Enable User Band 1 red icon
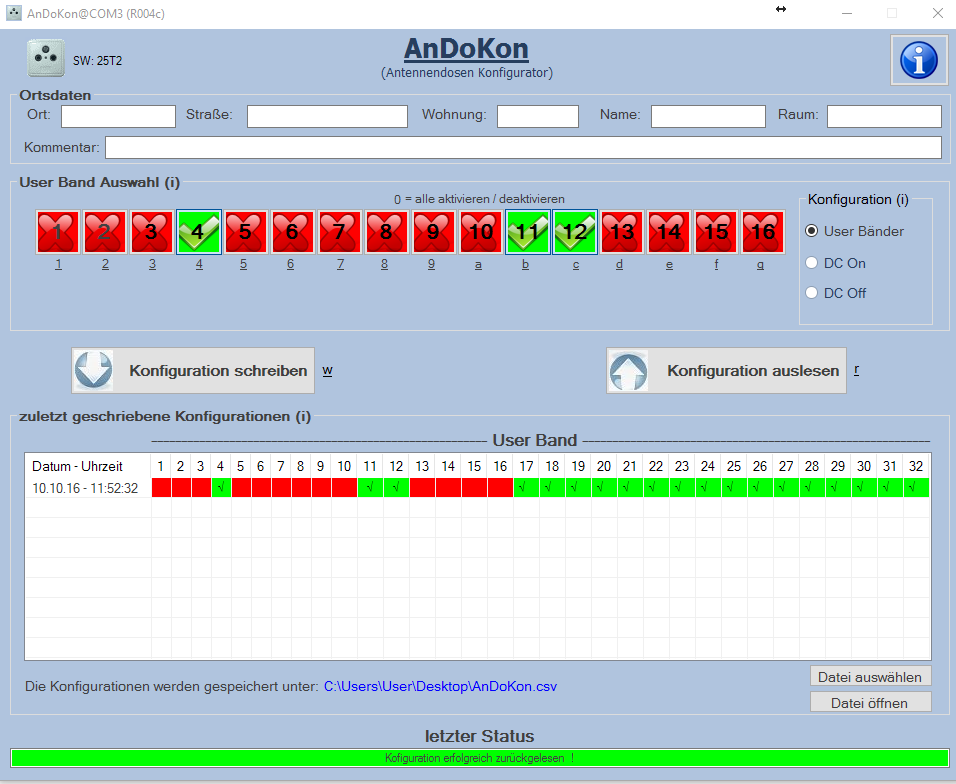The width and height of the screenshot is (956, 784). [58, 232]
